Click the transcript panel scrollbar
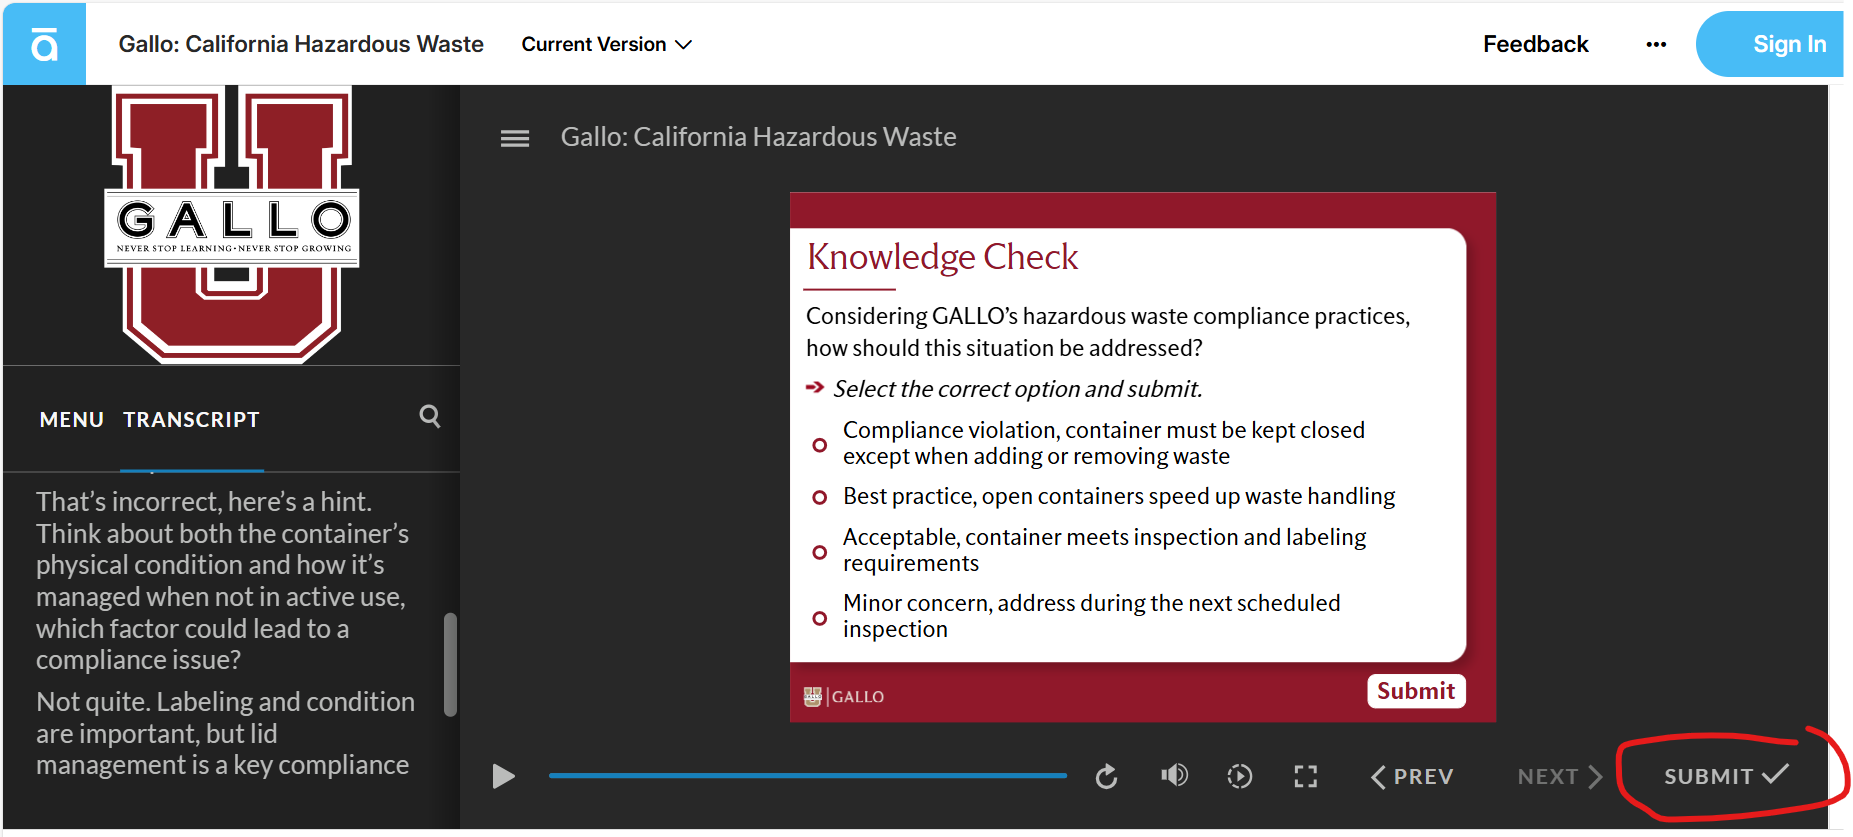The height and width of the screenshot is (837, 1853). click(450, 664)
